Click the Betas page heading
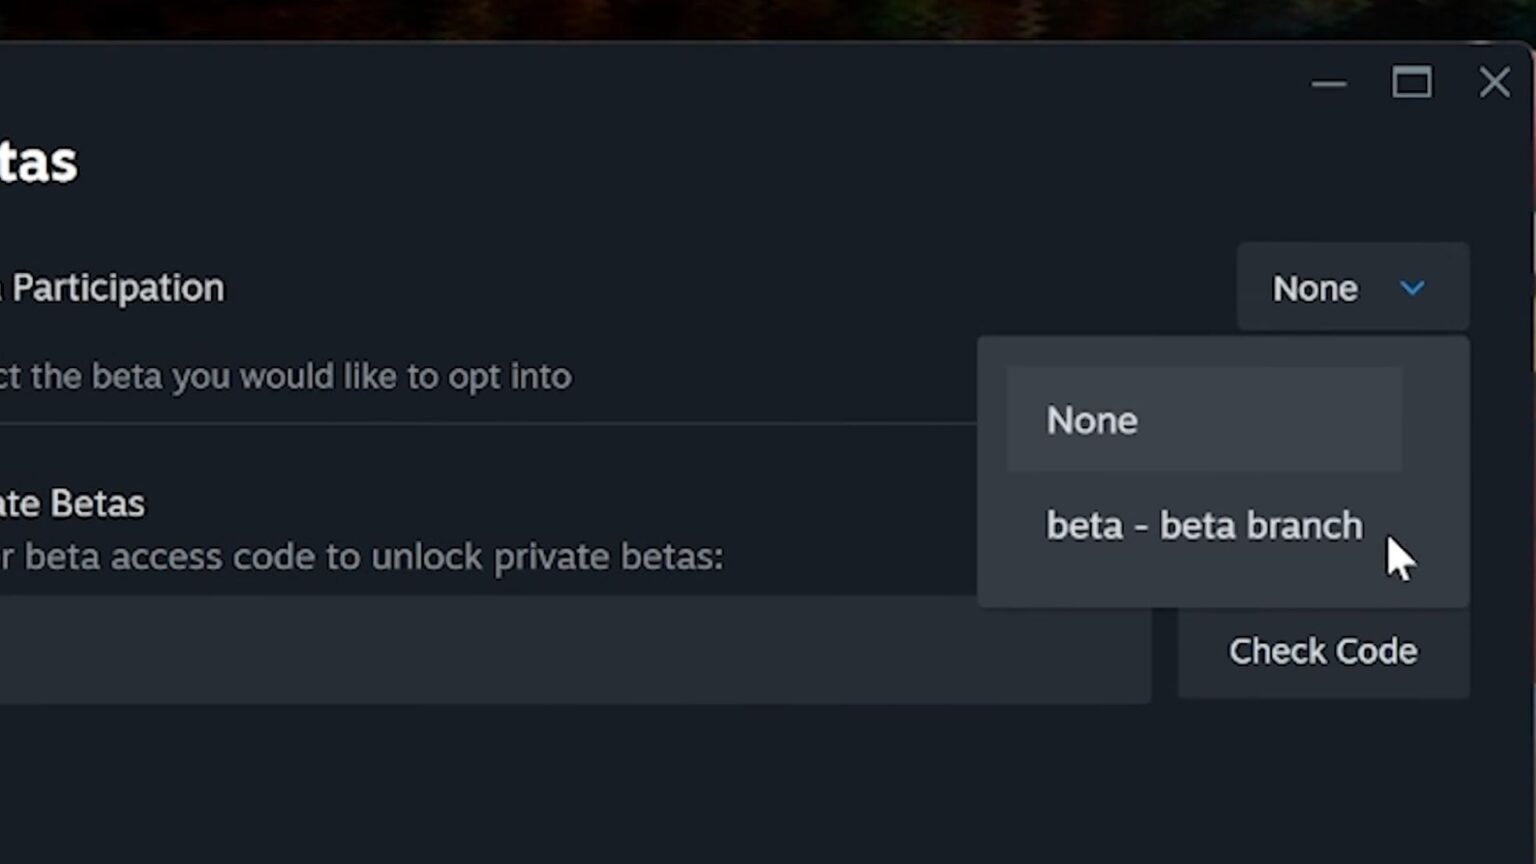 point(38,163)
